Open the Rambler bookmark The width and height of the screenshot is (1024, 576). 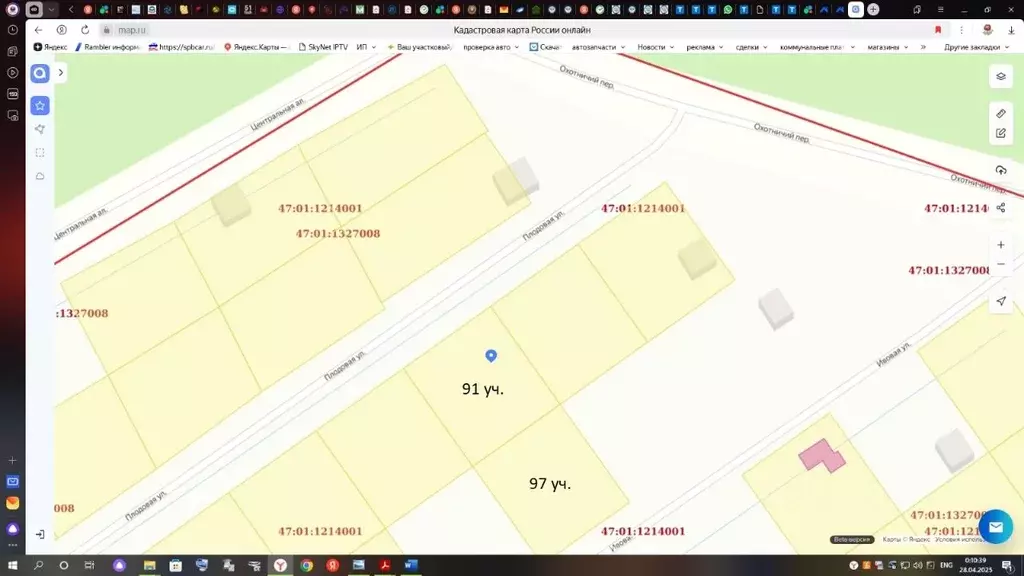(x=107, y=47)
